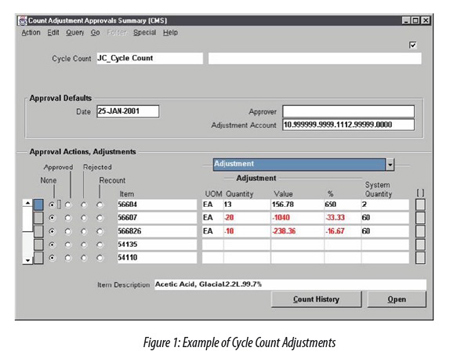Expand the Adjustment dropdown arrow
This screenshot has width=450, height=362.
pyautogui.click(x=390, y=164)
